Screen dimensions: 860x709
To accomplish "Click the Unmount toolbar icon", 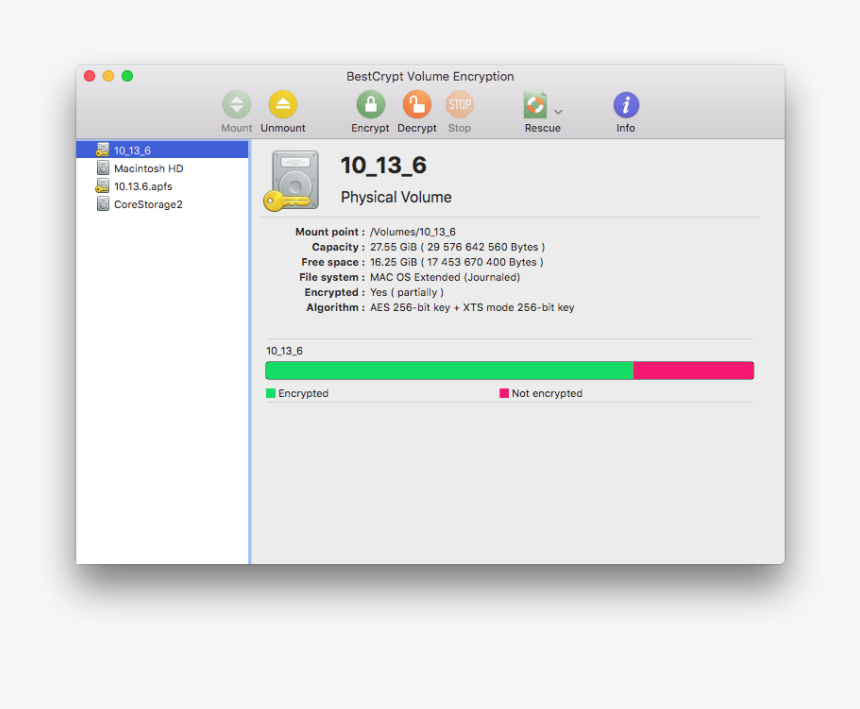I will (x=283, y=104).
